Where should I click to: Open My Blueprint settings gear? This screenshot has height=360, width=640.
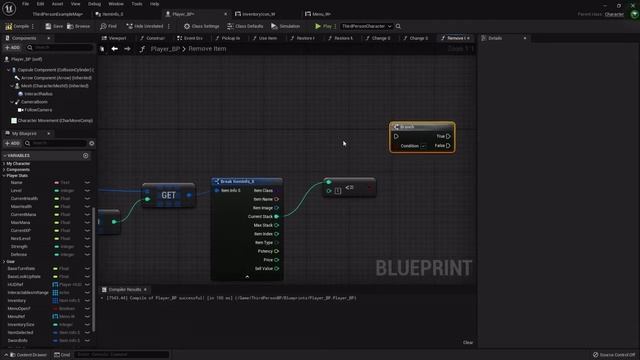[x=91, y=143]
